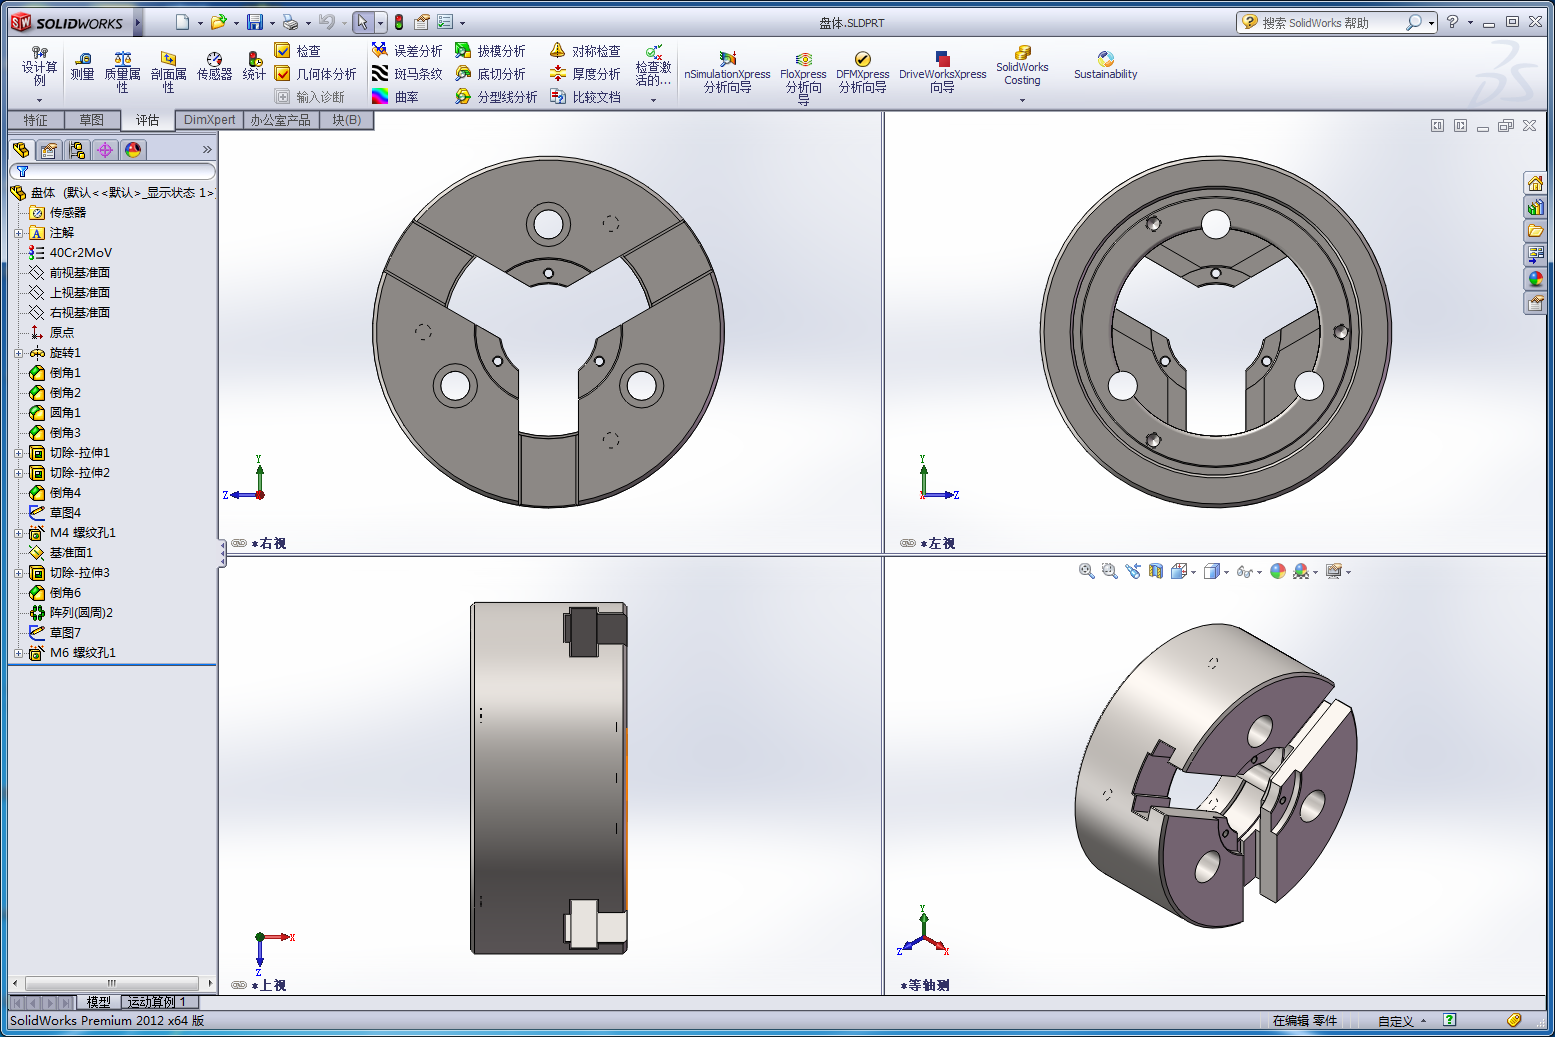This screenshot has height=1037, width=1555.
Task: Save the part with the floppy icon
Action: 255,22
